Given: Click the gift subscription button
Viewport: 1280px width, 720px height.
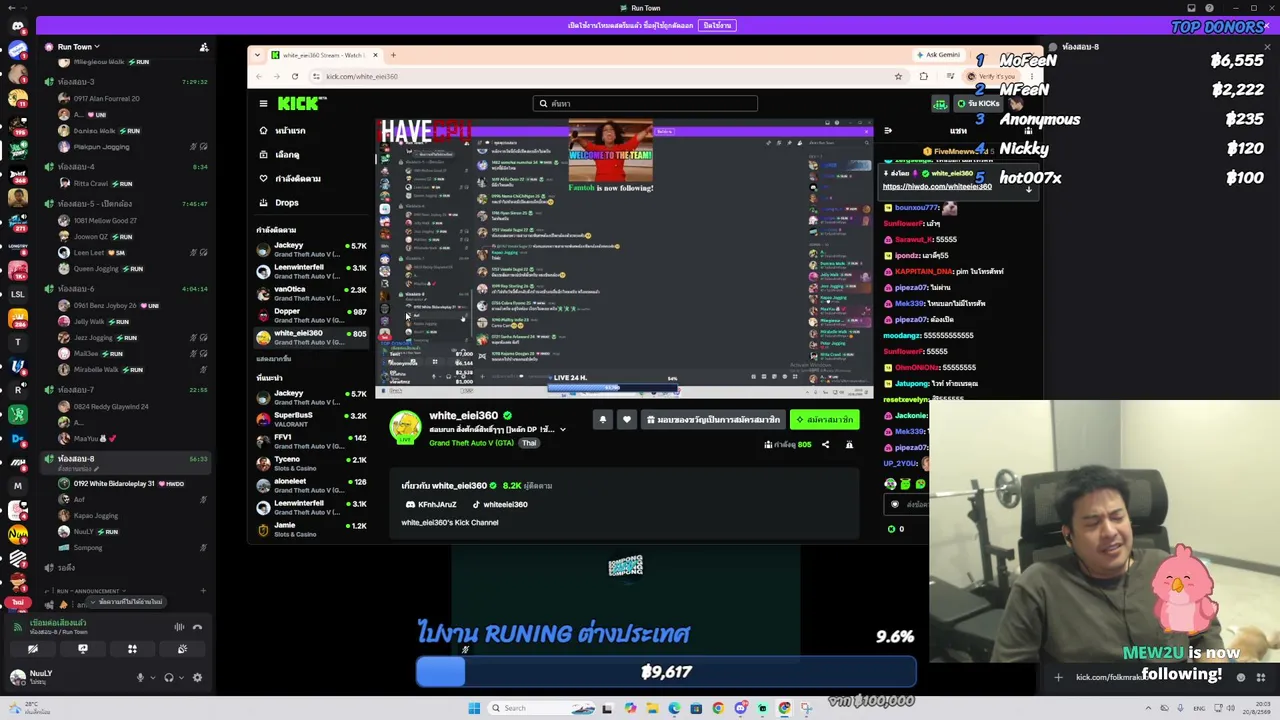Looking at the screenshot, I should 712,420.
